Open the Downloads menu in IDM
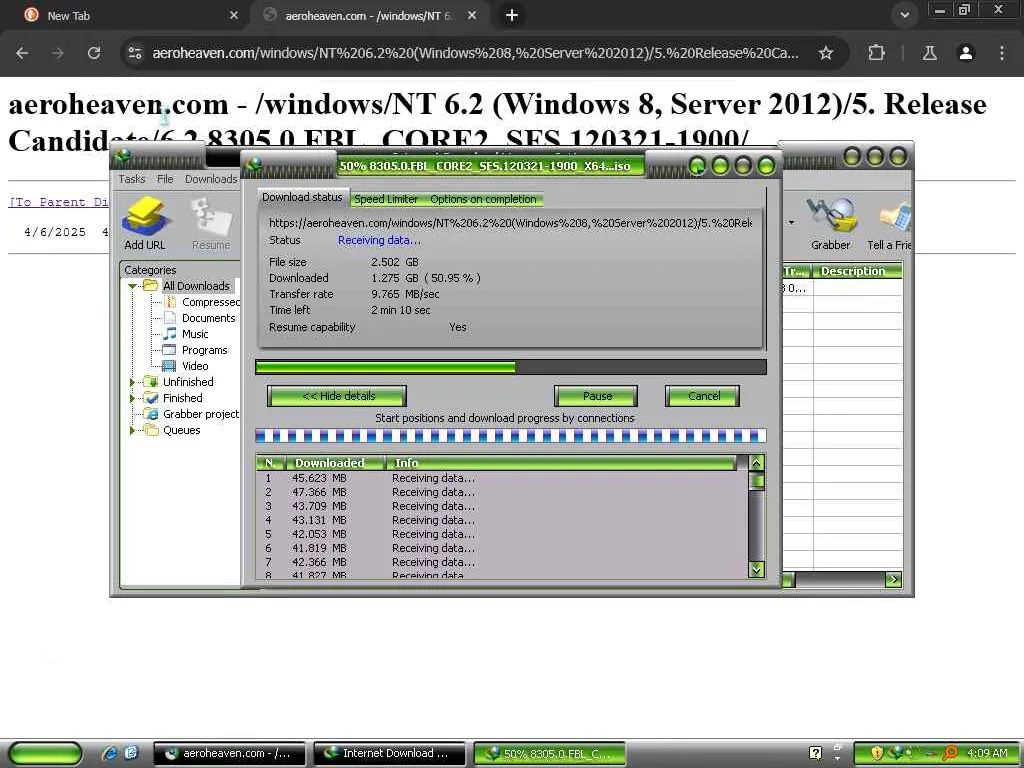 pyautogui.click(x=211, y=179)
